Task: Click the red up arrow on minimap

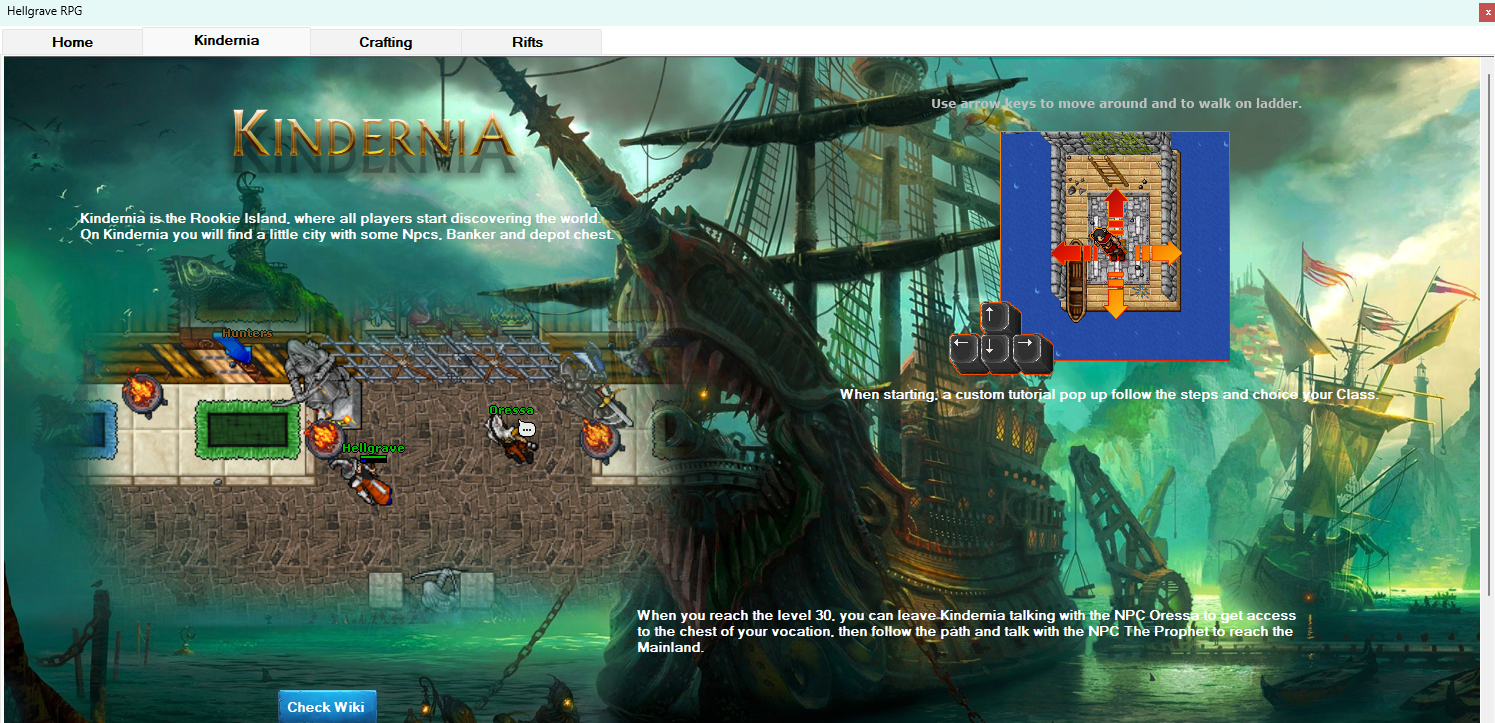Action: tap(1115, 210)
